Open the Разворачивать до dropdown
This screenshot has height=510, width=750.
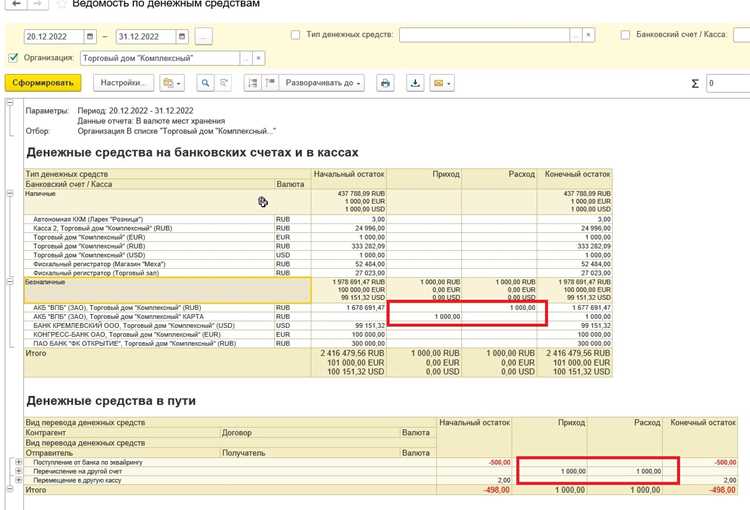tap(322, 83)
